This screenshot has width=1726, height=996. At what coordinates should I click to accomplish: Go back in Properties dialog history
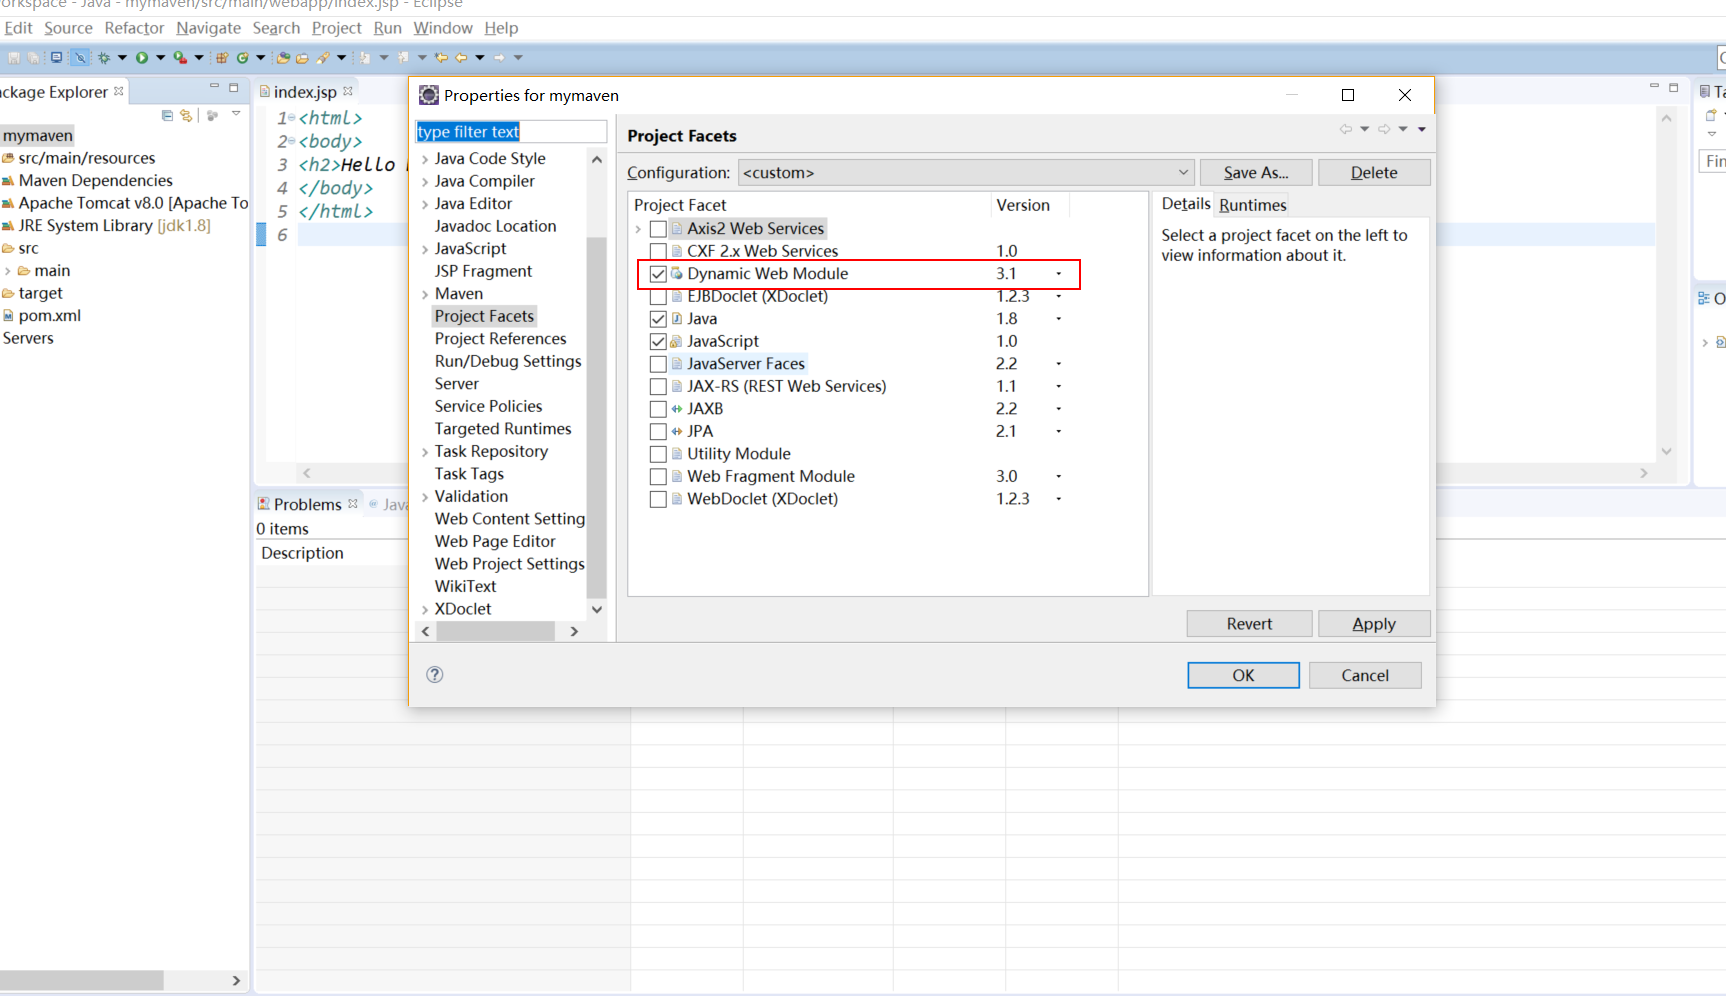[1346, 129]
